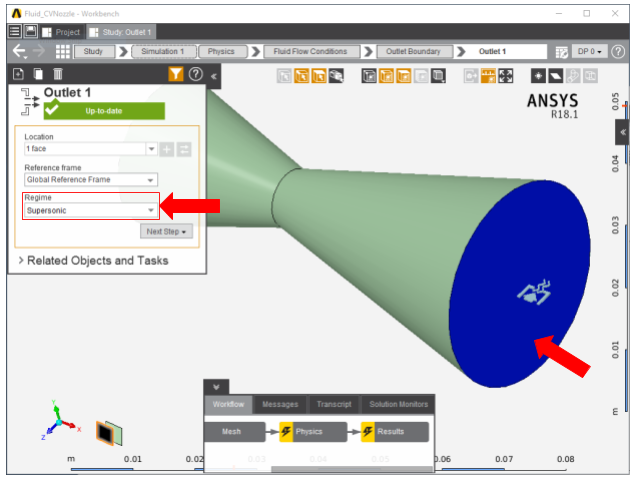Expand Related Objects and Tasks
Viewport: 638px width, 481px height.
pos(94,260)
